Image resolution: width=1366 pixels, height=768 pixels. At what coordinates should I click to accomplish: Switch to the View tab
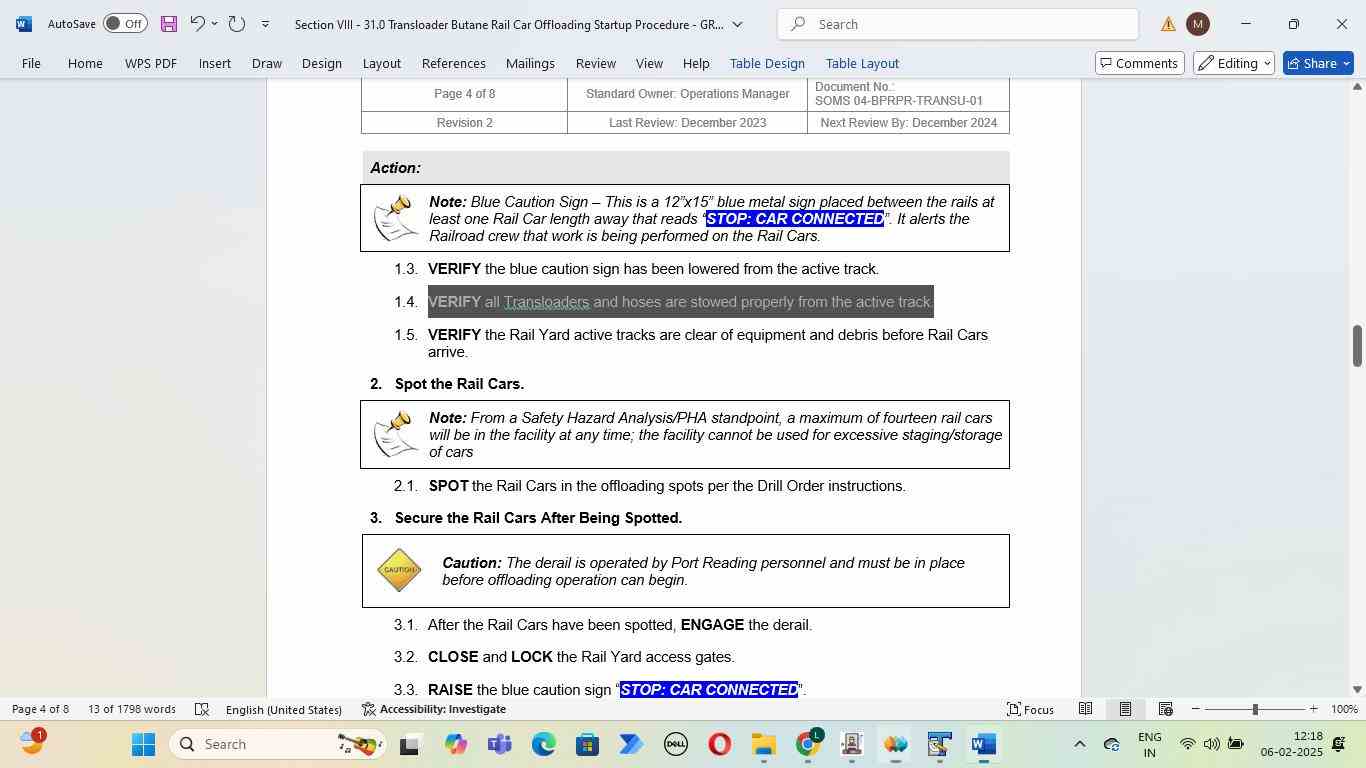(x=649, y=63)
